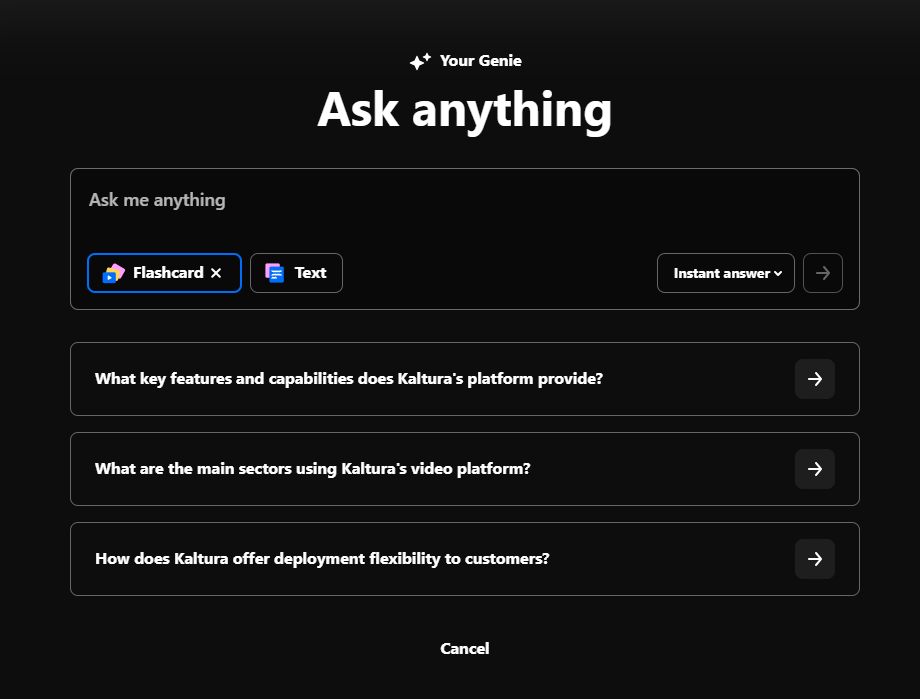Ask about main sectors using Kaltura's platform
920x699 pixels.
465,469
